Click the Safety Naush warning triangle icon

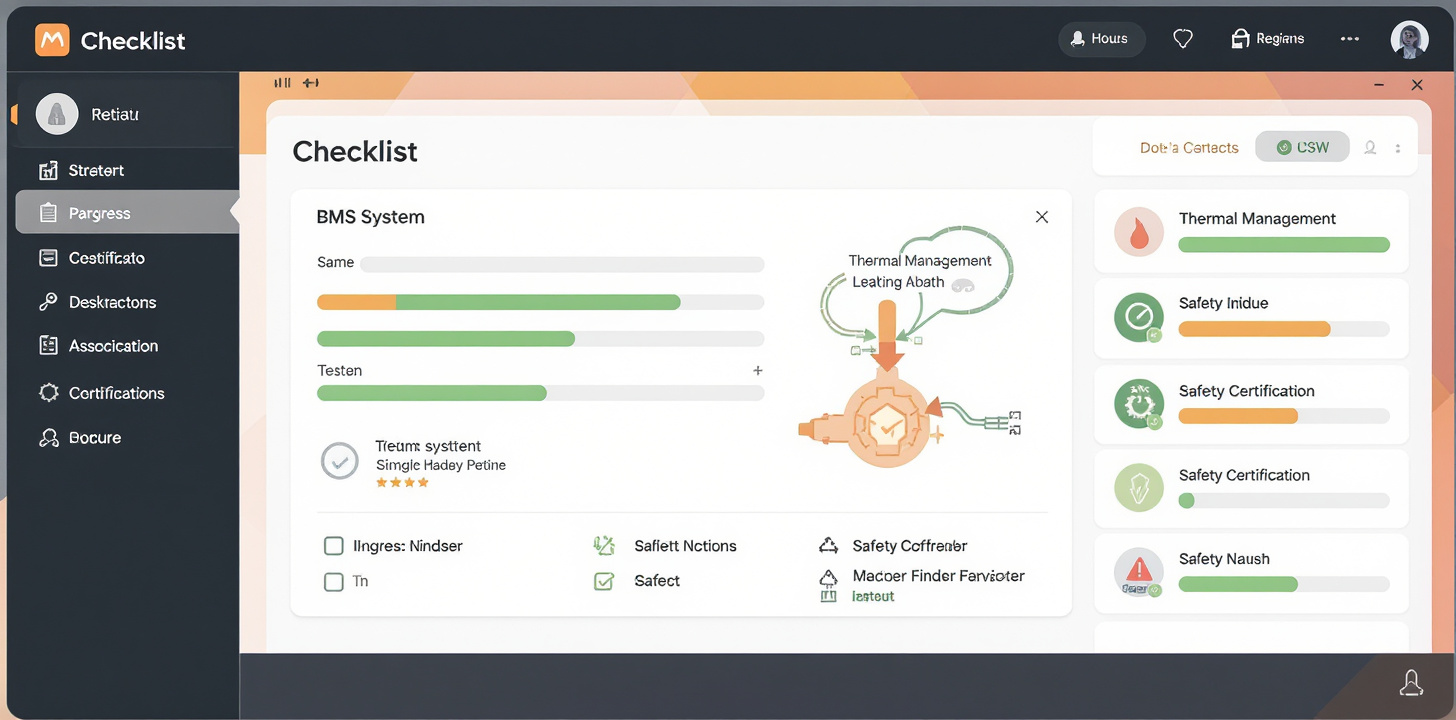tap(1138, 571)
